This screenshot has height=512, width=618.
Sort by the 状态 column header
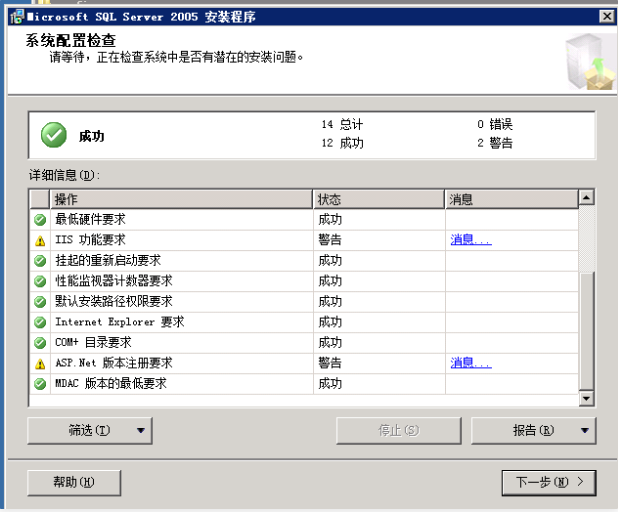[378, 199]
